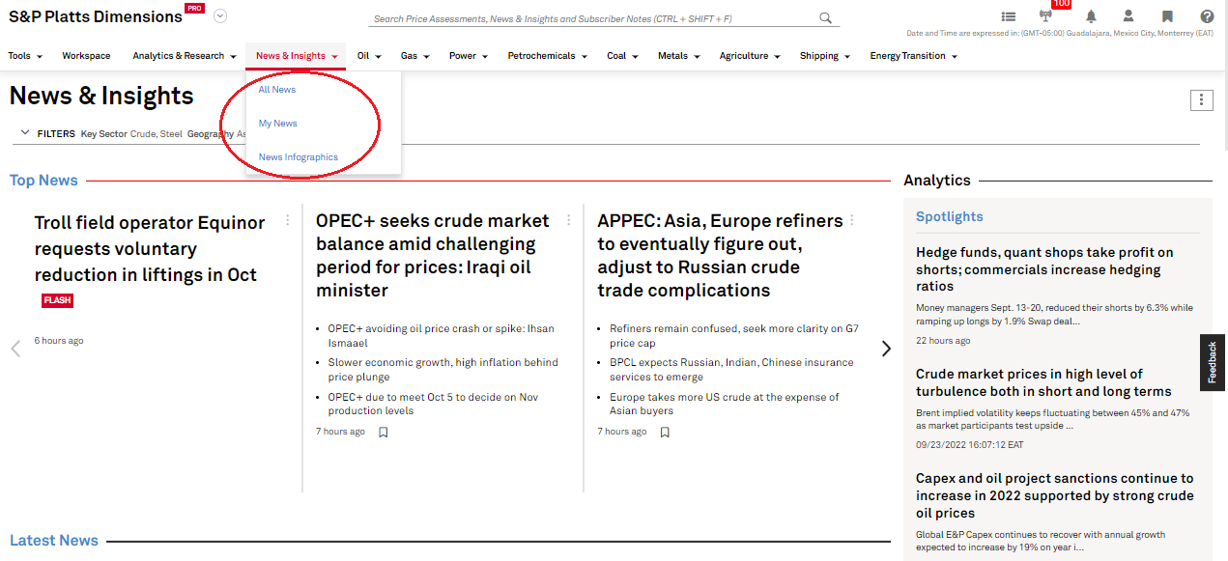
Task: Click the Top News section heading
Action: coord(43,180)
